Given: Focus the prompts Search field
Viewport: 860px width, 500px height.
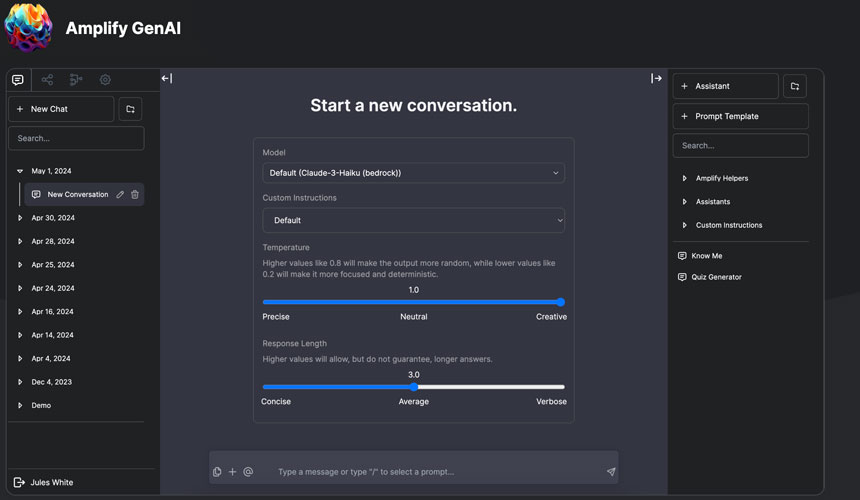Looking at the screenshot, I should coord(740,146).
